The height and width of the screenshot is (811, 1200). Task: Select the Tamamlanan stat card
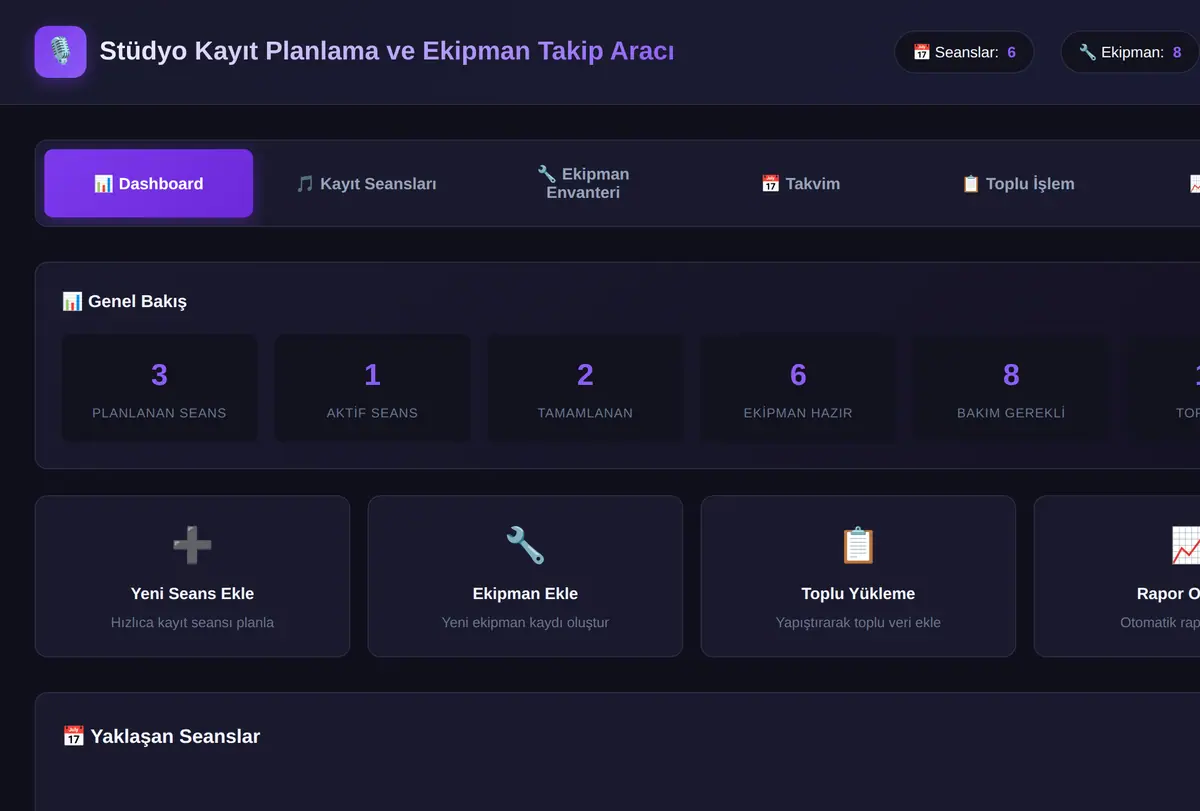point(585,388)
